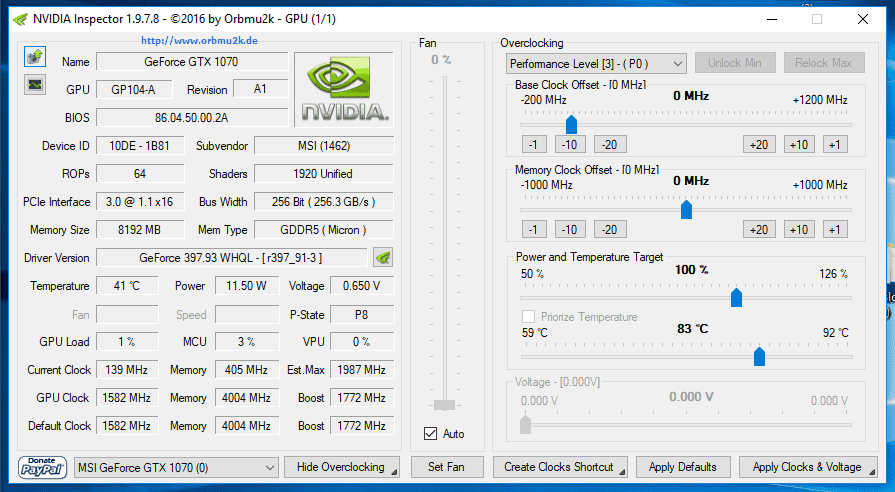Click Memory Clock Offset +20 button
The width and height of the screenshot is (895, 492).
pos(759,229)
